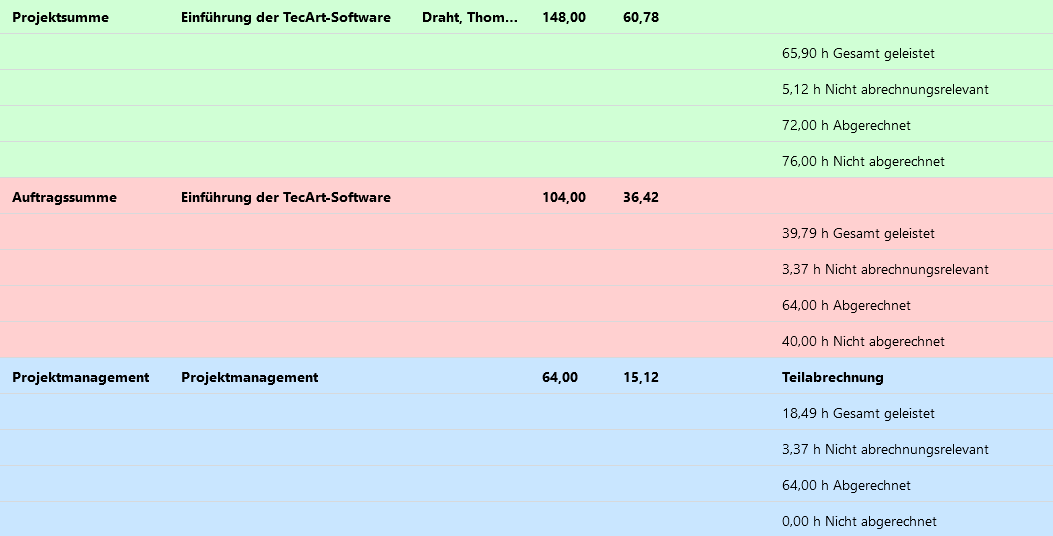Click Einführung der TecArt-Software in Auftragssumme row
1053x536 pixels.
(x=285, y=197)
